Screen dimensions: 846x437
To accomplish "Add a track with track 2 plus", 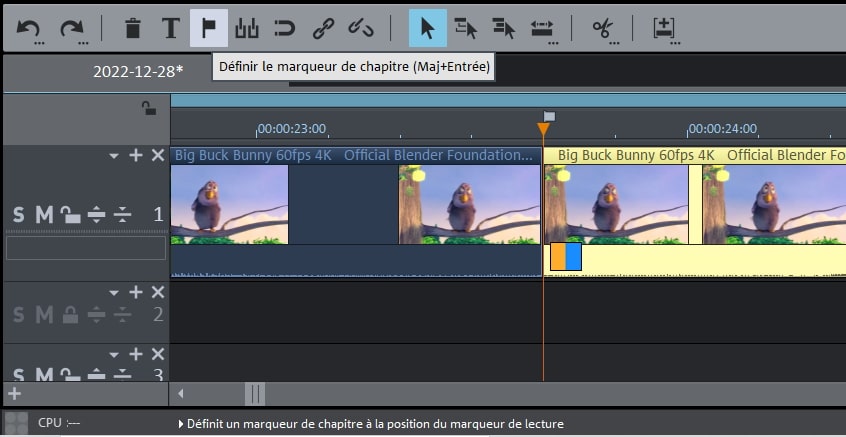I will 135,292.
